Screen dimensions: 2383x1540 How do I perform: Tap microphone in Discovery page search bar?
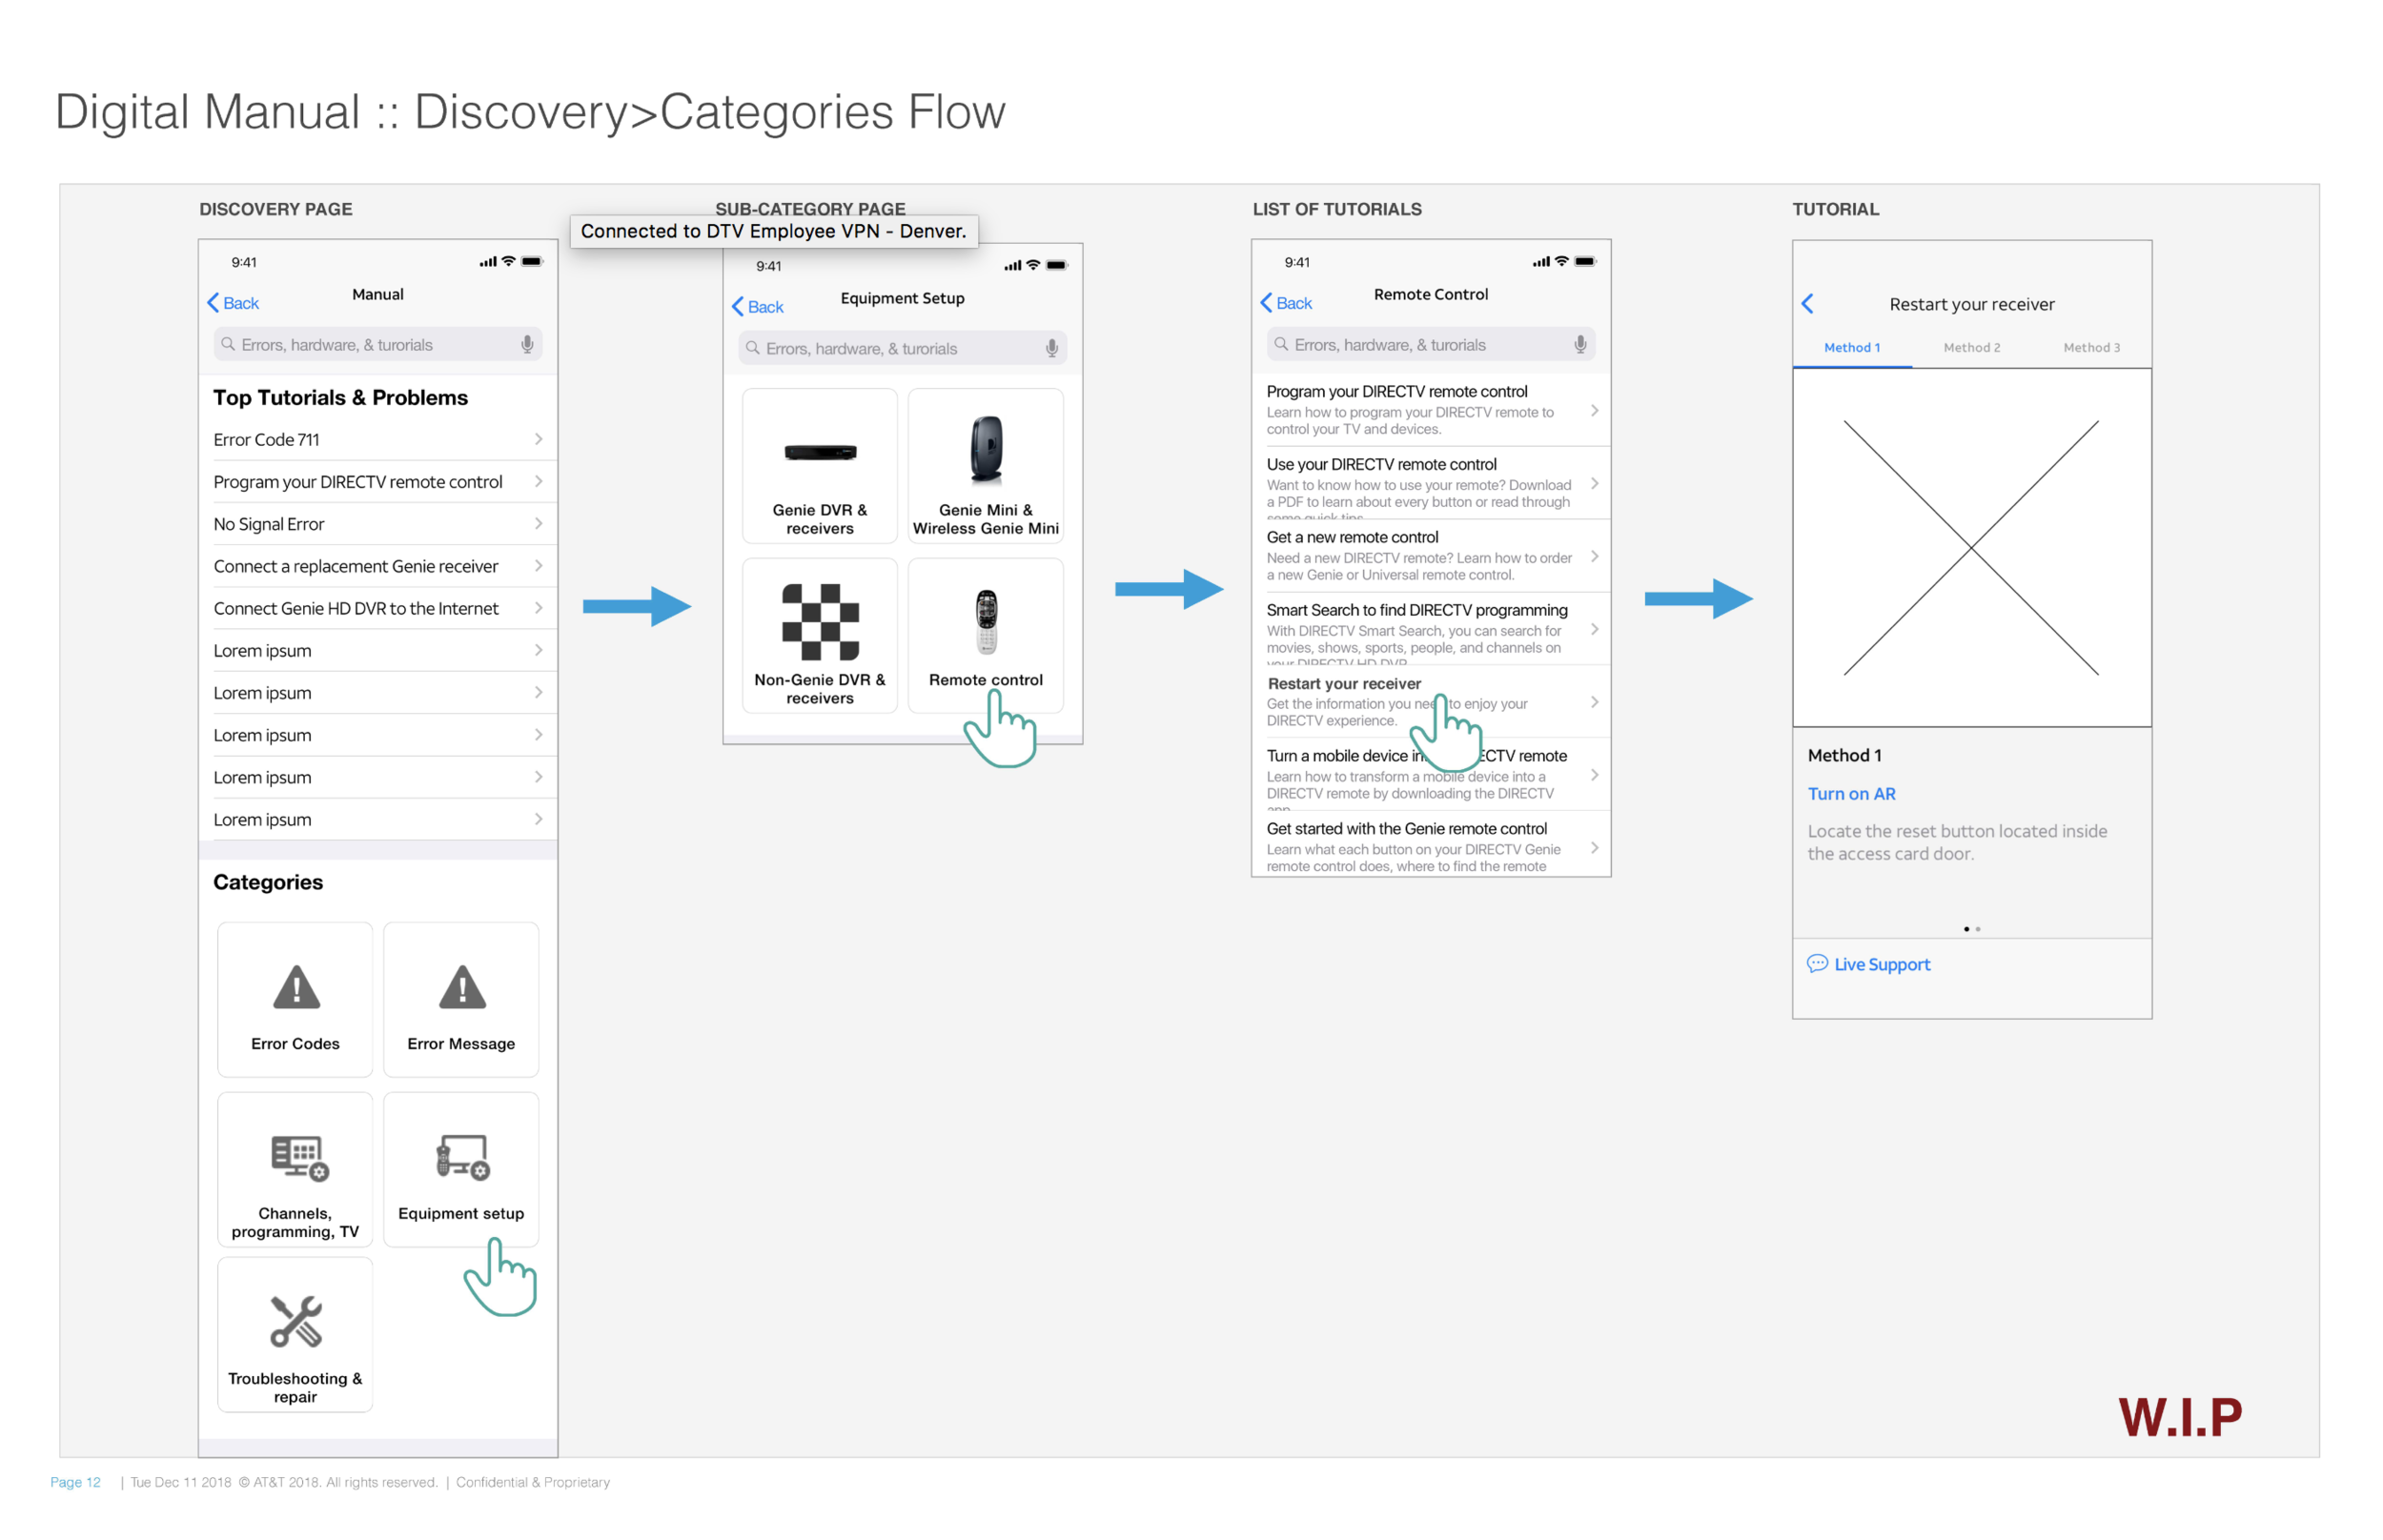(527, 345)
